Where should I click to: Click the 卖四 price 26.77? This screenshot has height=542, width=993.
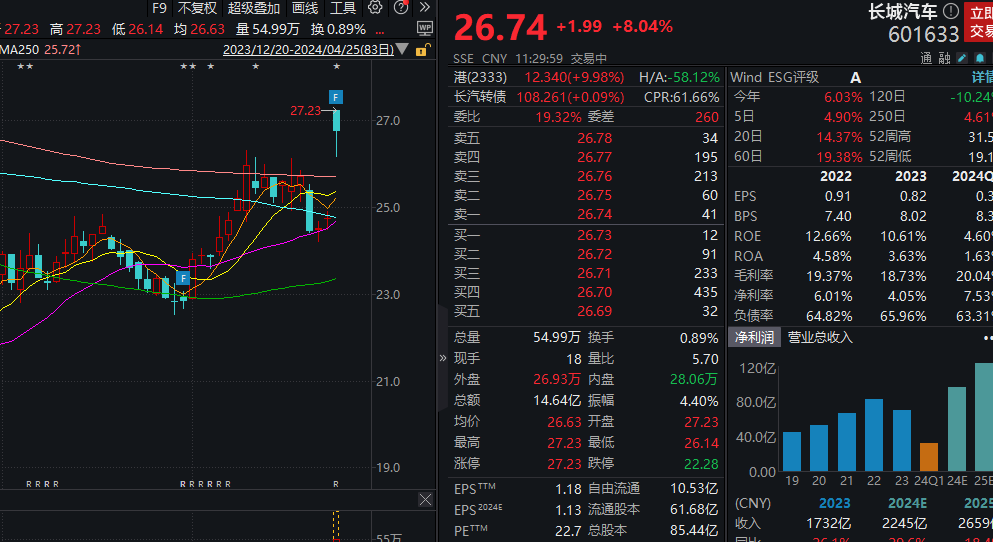pyautogui.click(x=595, y=157)
